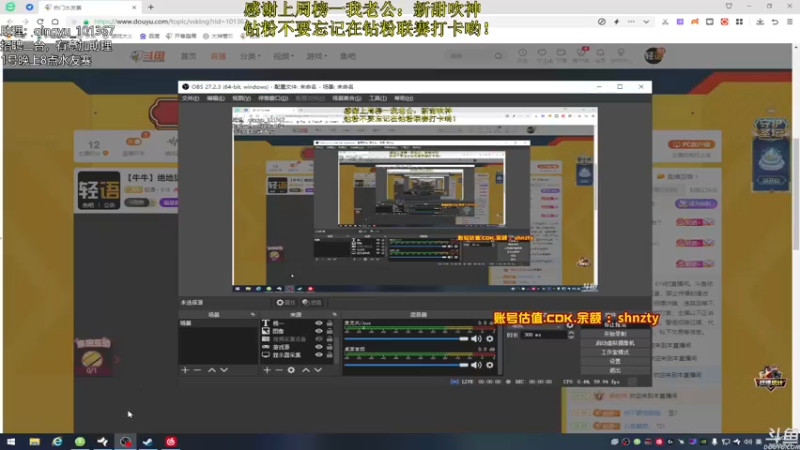
Task: Open the Windows Start menu
Action: click(x=11, y=441)
